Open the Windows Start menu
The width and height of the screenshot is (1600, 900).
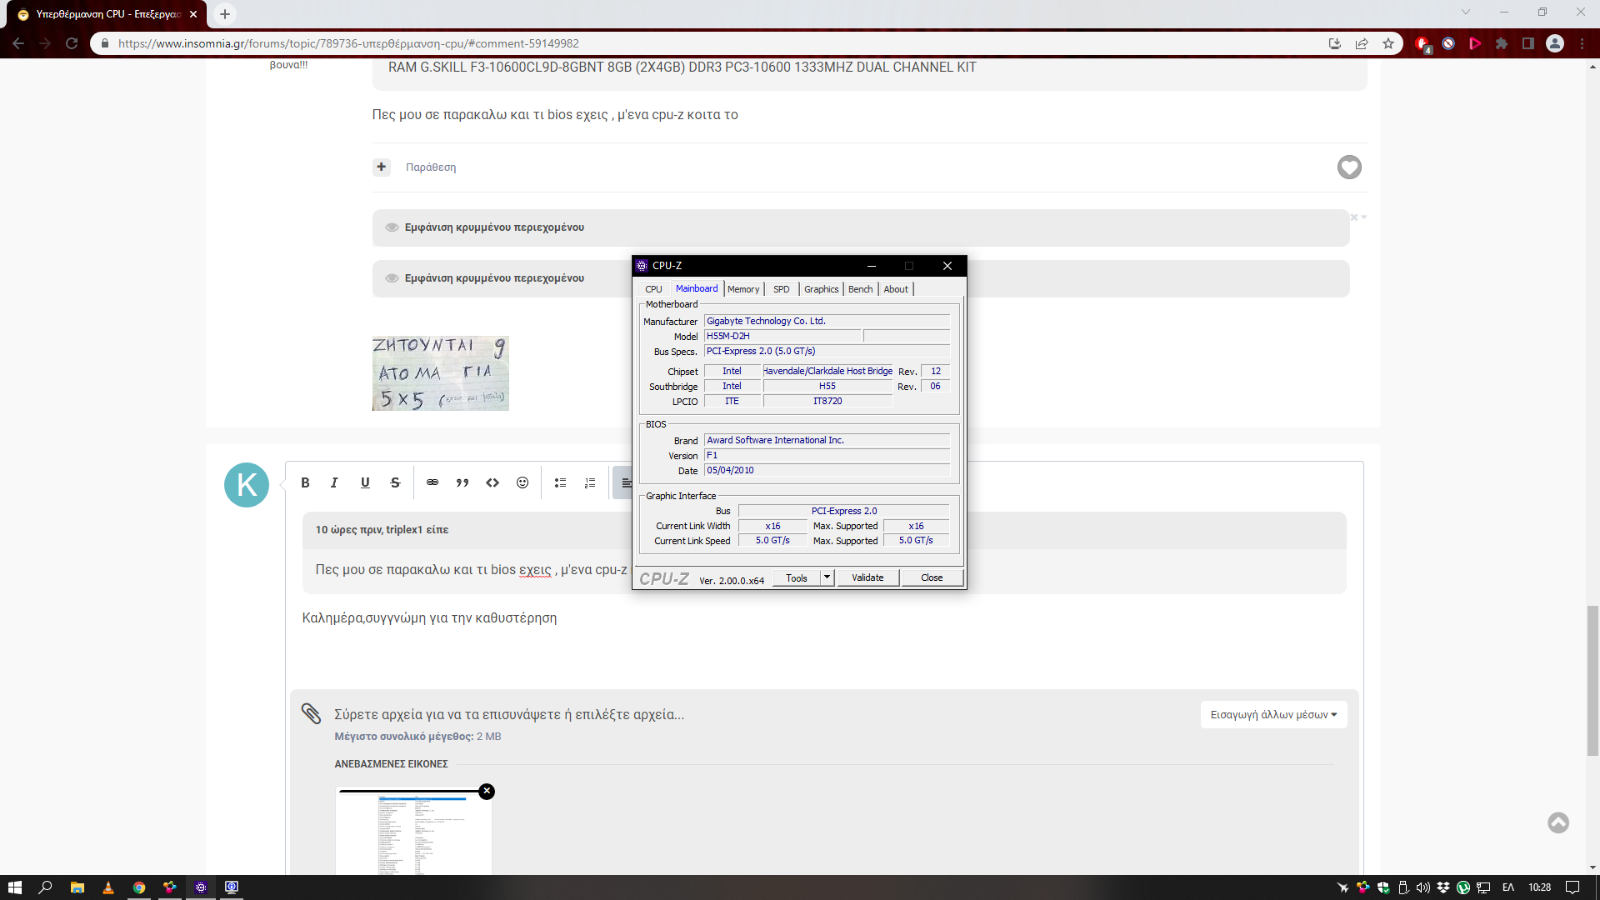(x=14, y=887)
